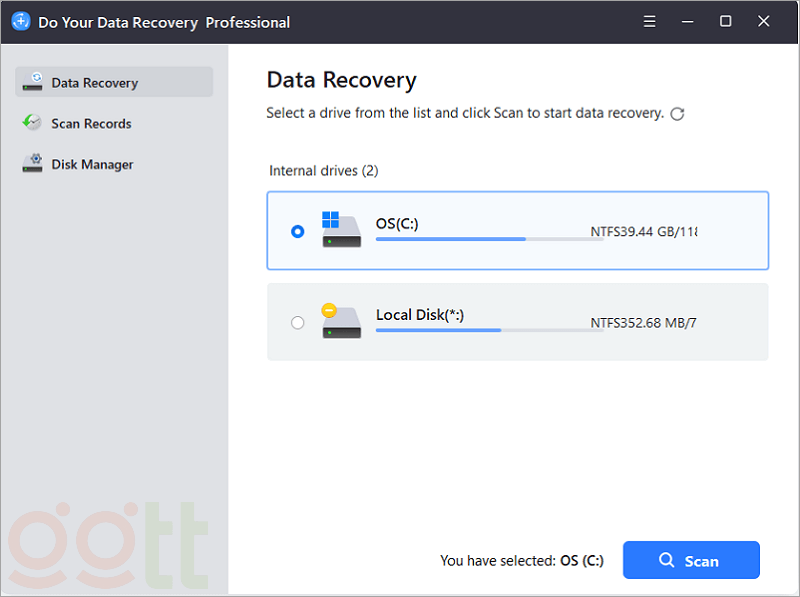This screenshot has width=800, height=597.
Task: Open the Scan Records section
Action: coord(91,124)
